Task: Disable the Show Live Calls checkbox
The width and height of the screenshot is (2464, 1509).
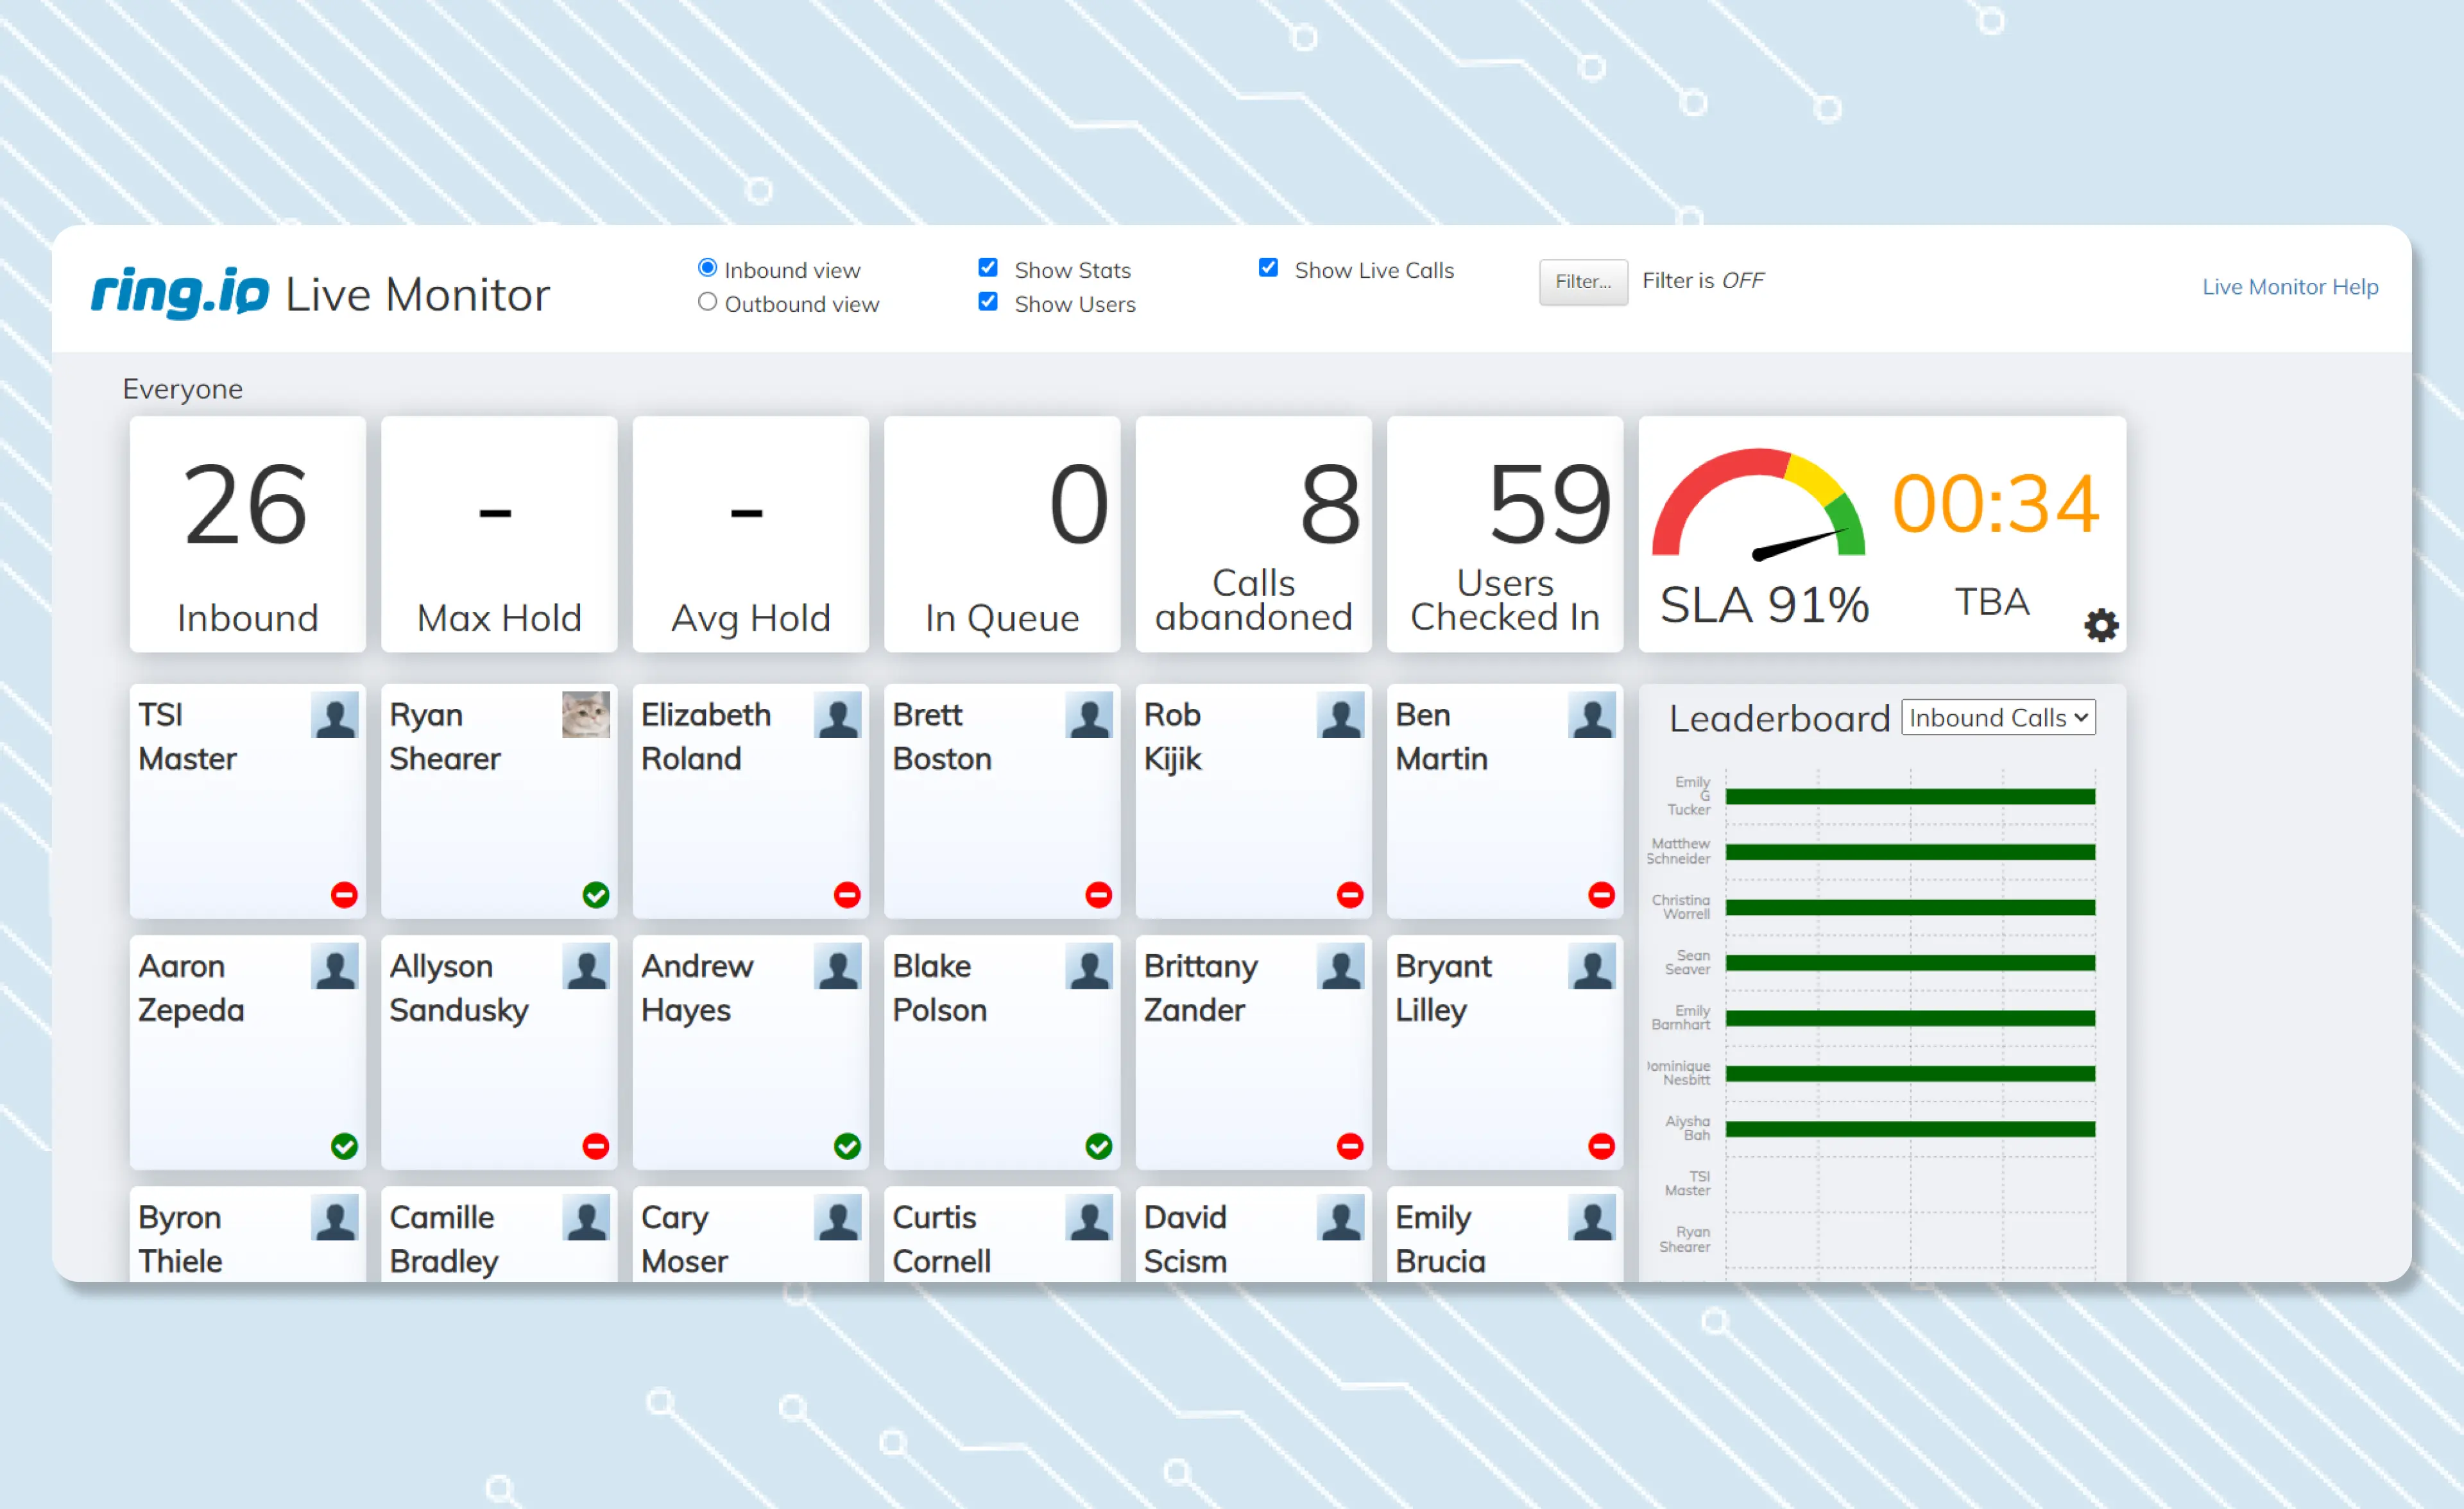Action: click(x=1268, y=267)
